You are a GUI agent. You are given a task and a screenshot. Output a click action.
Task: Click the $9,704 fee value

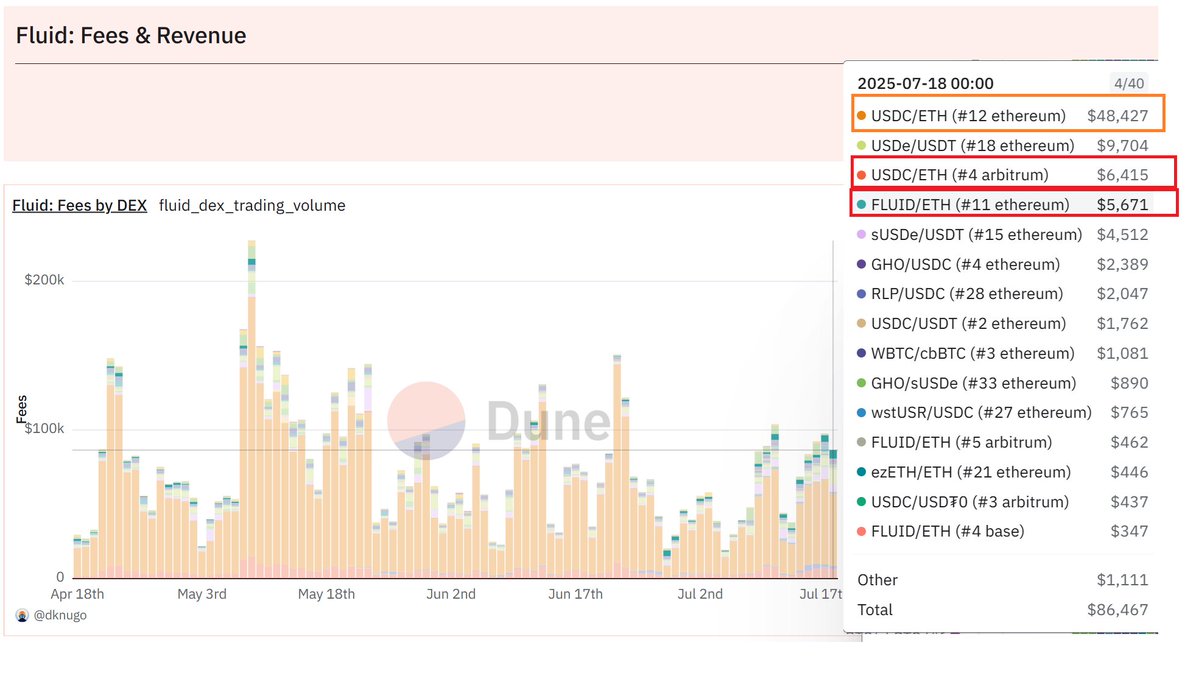tap(1123, 145)
